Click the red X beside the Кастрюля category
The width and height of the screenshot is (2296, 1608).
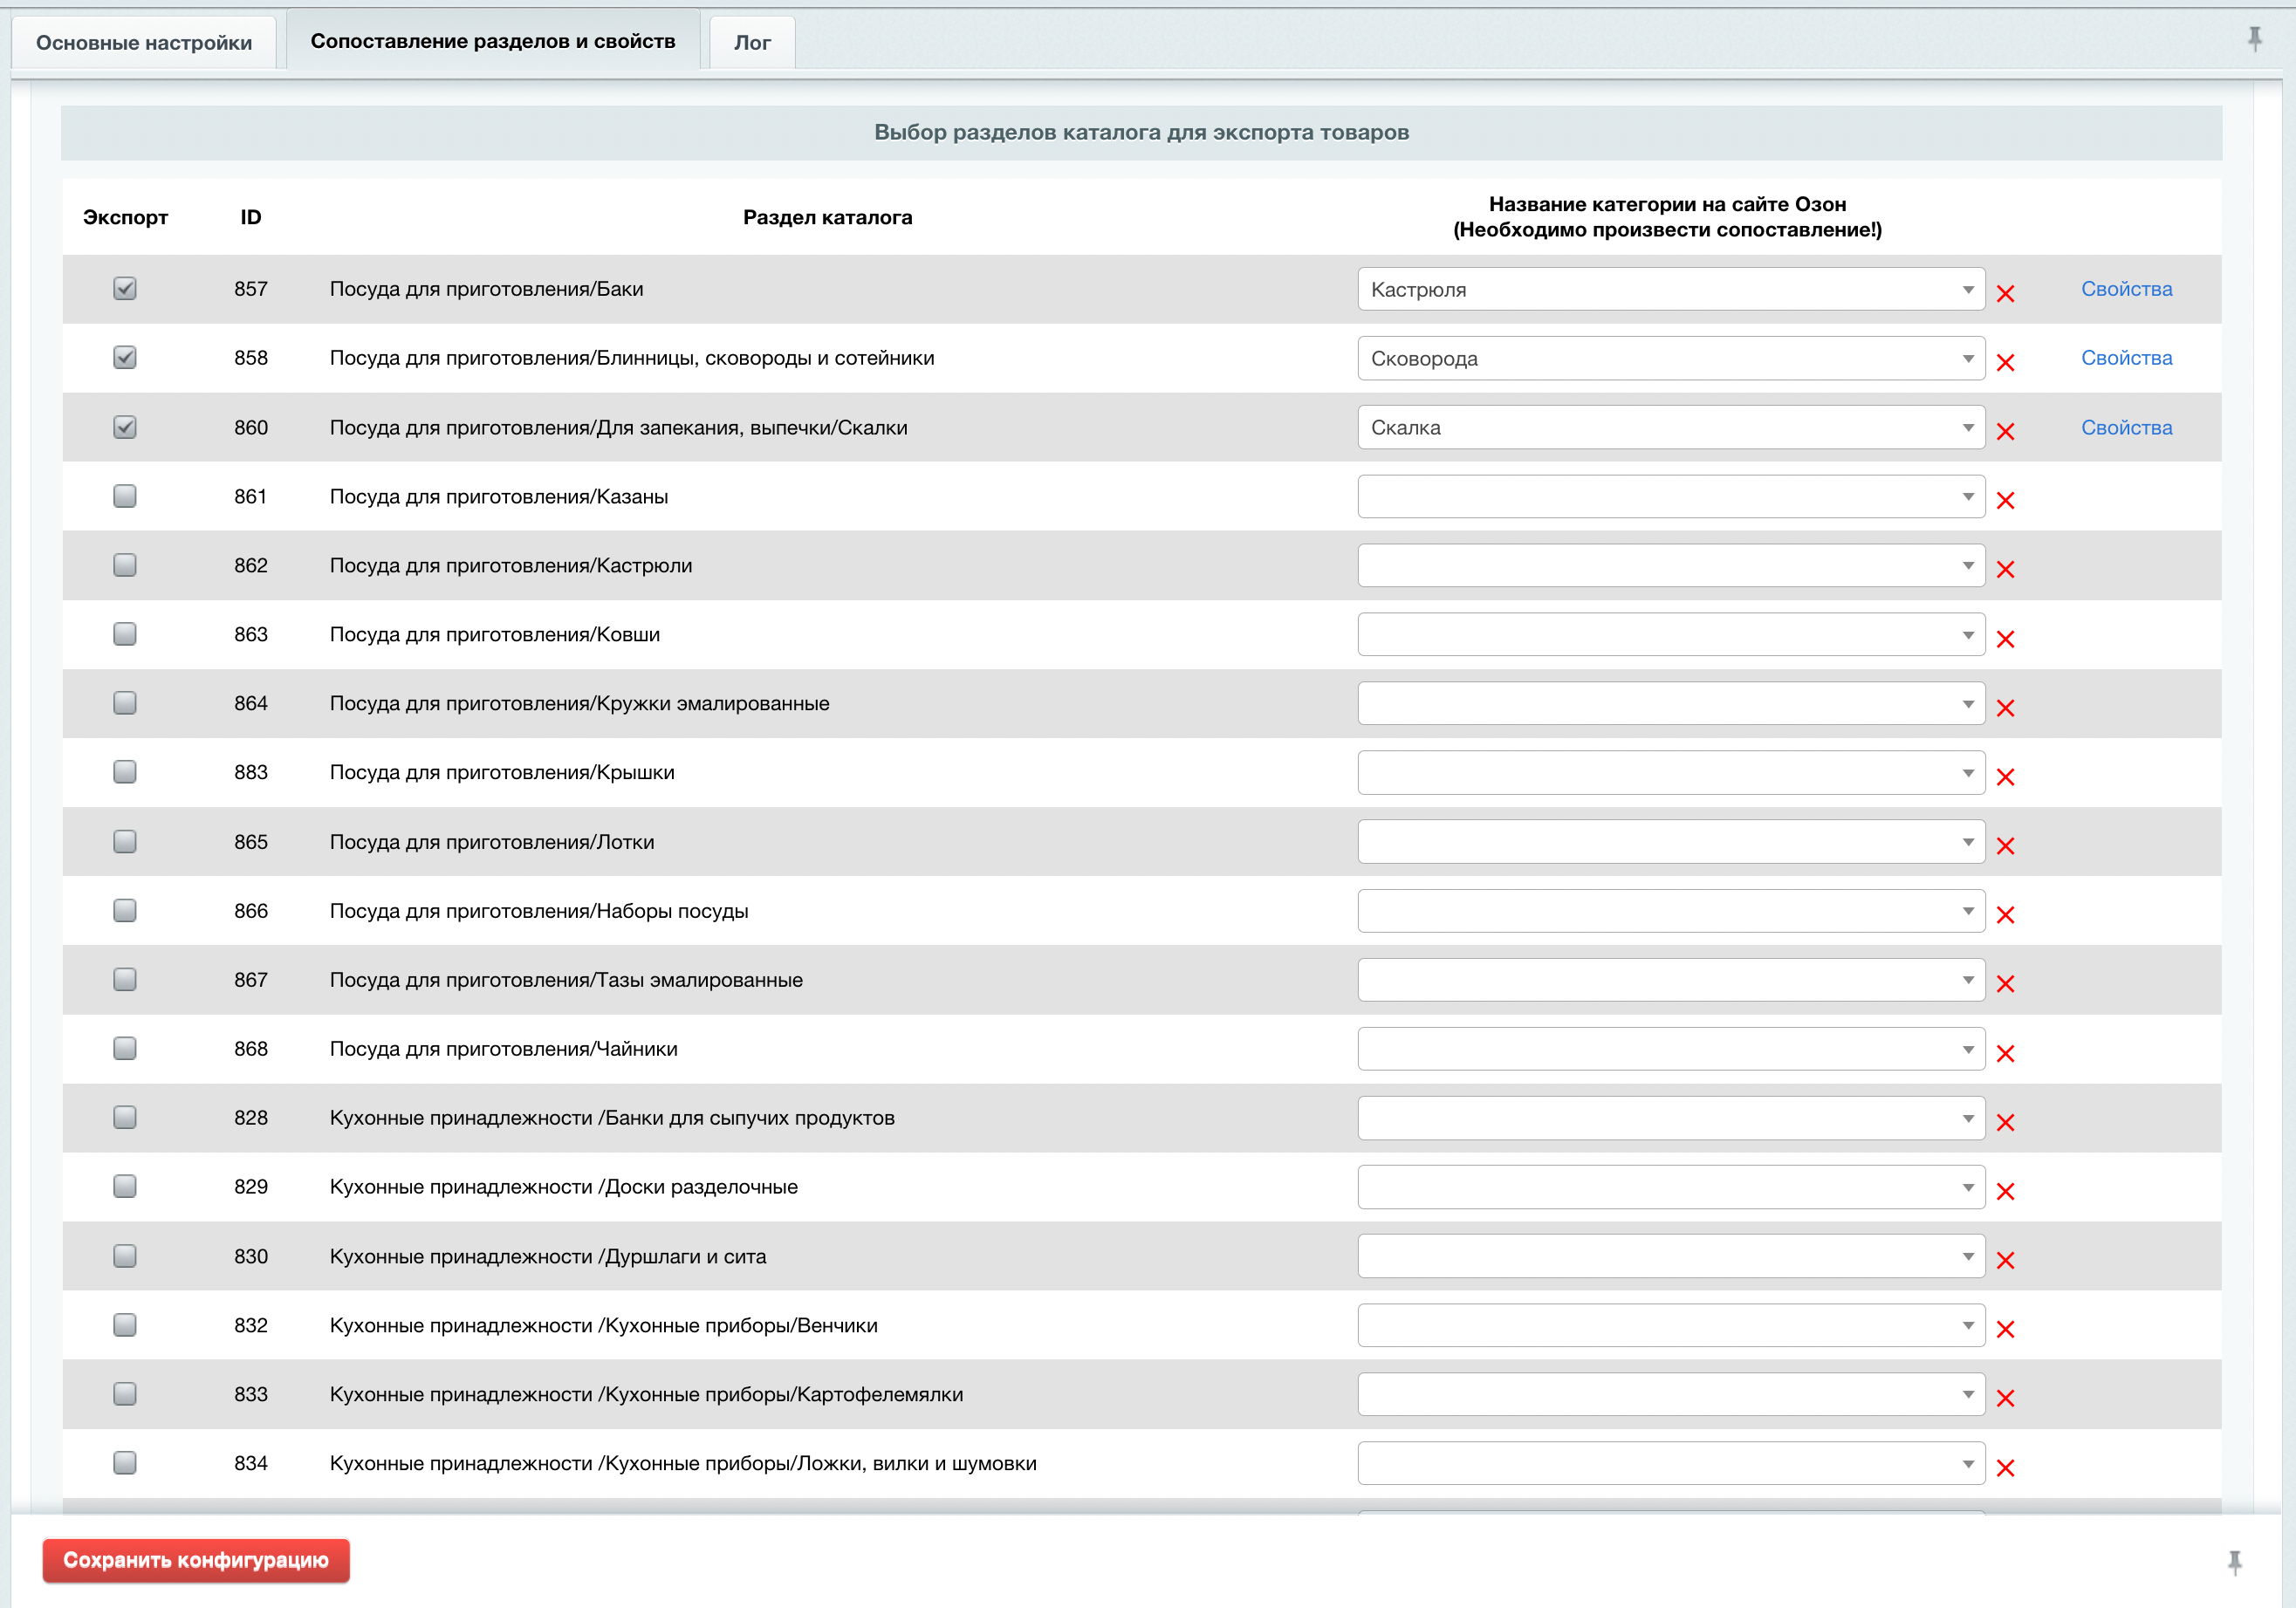click(x=2005, y=293)
